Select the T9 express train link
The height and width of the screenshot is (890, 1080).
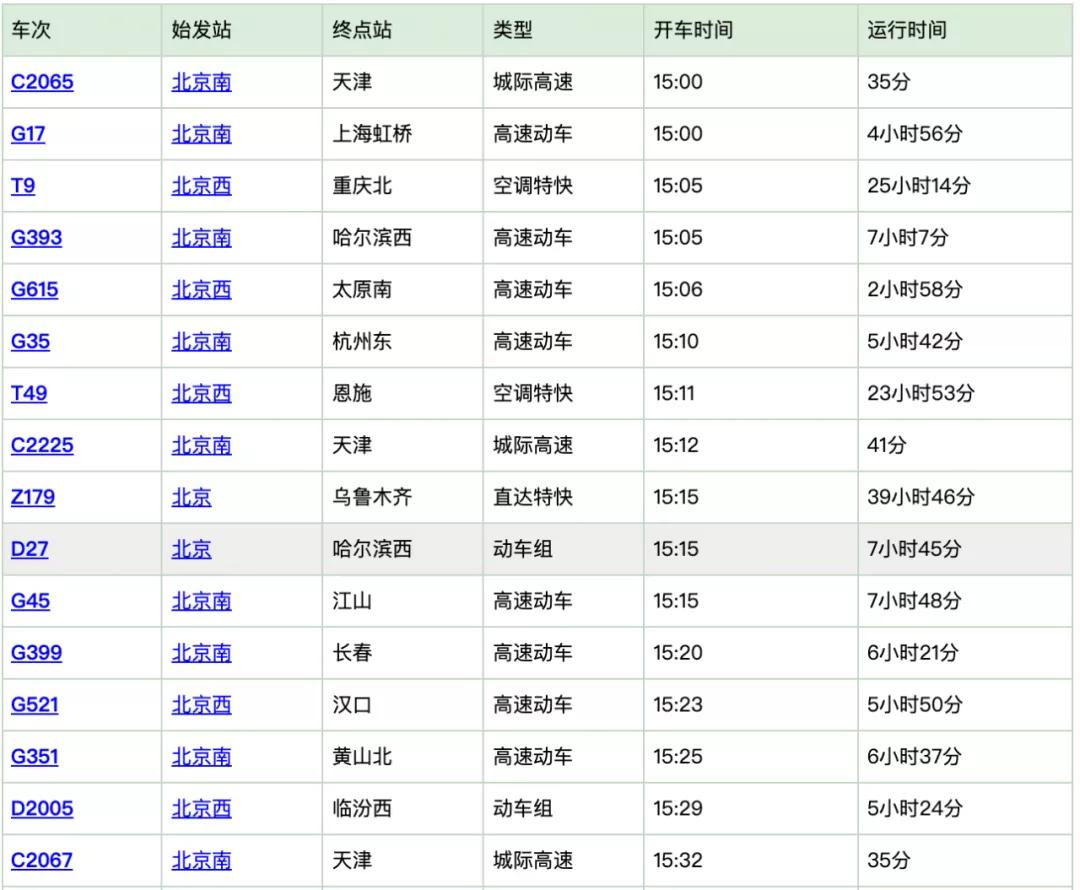point(25,186)
